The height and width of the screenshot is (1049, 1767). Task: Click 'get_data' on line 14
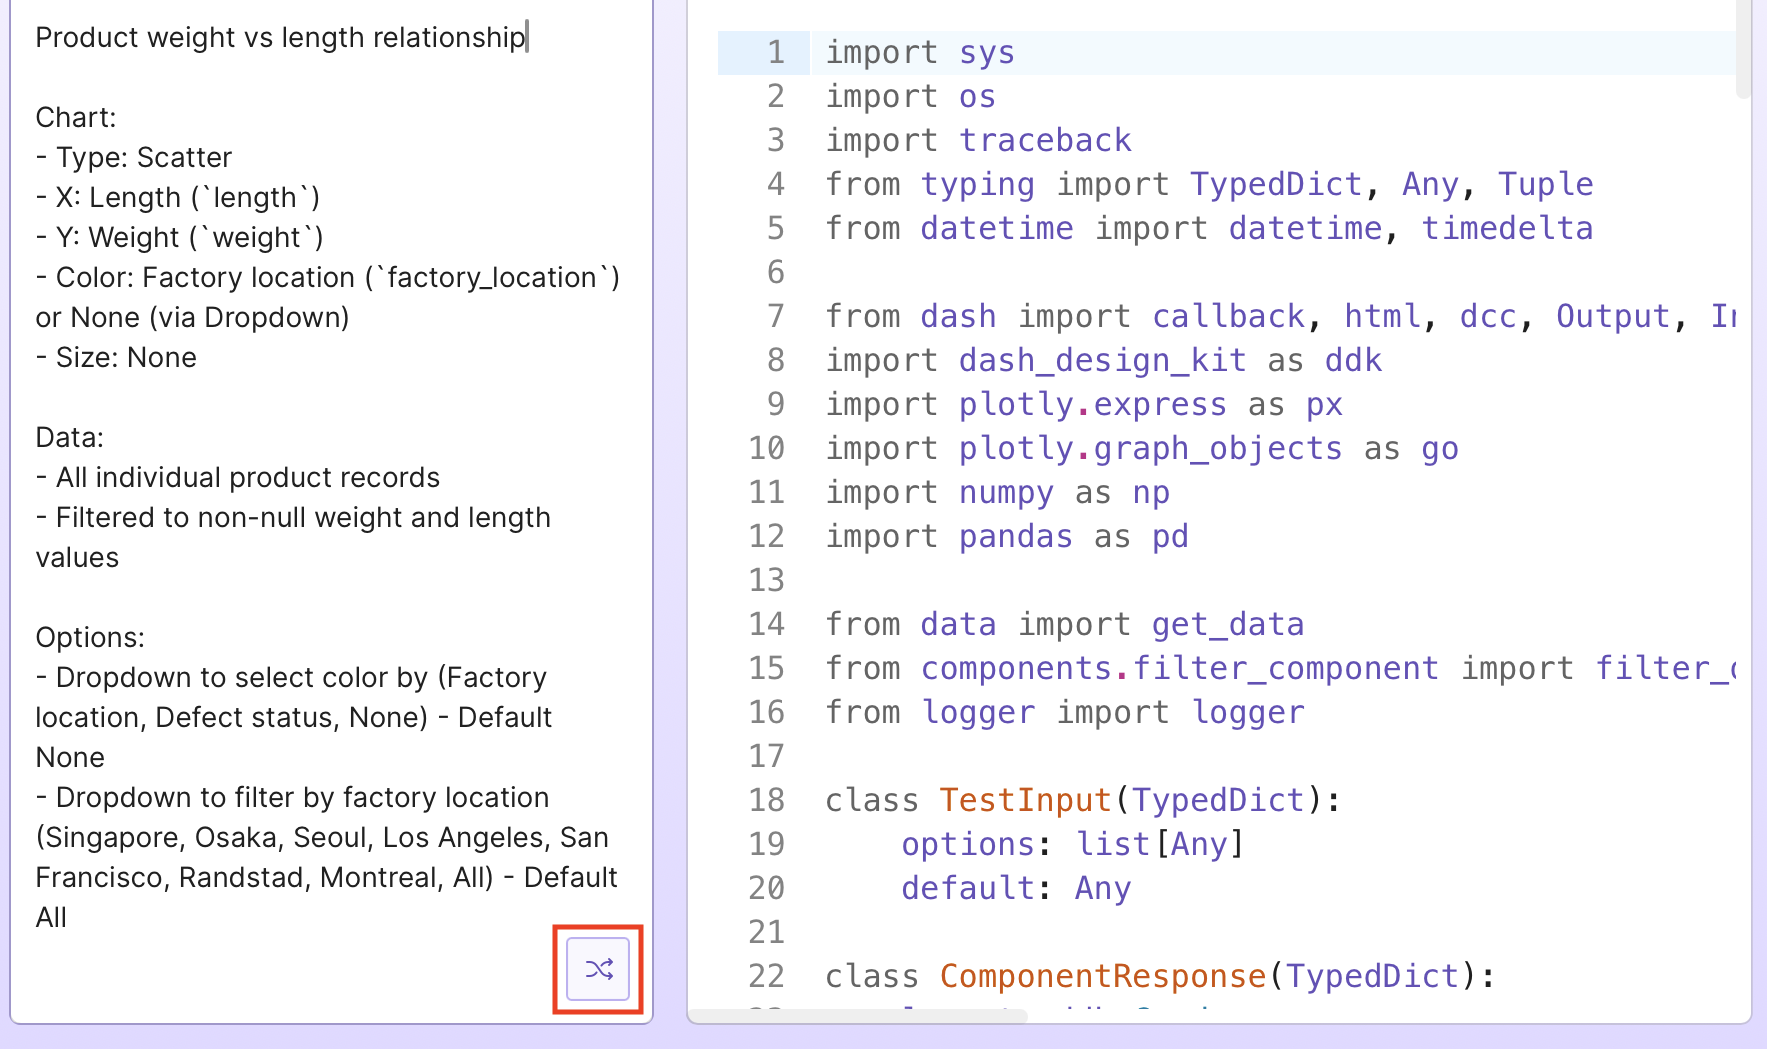tap(1227, 624)
